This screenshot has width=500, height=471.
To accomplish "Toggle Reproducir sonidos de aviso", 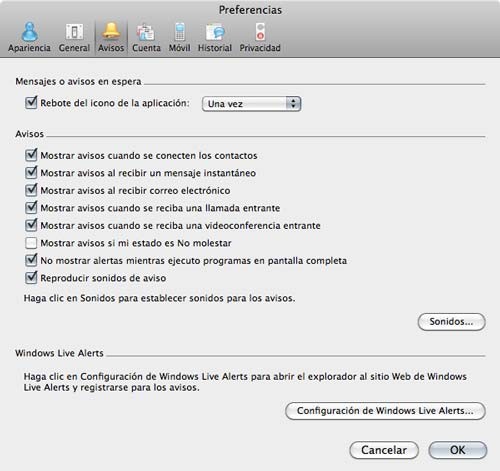I will (31, 277).
